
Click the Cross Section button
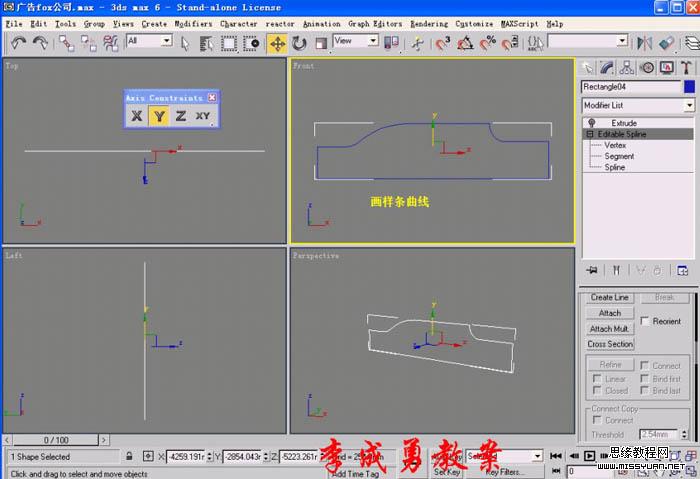click(610, 344)
